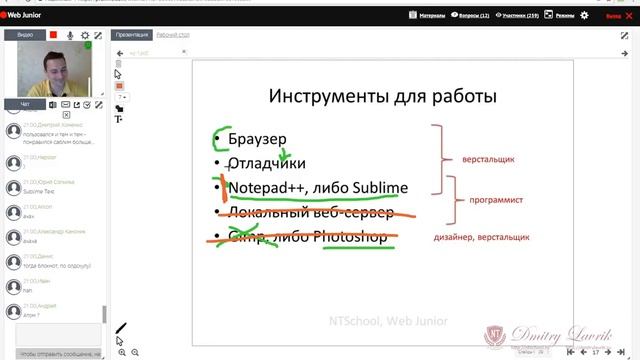Click the chat message box icon

point(65,105)
